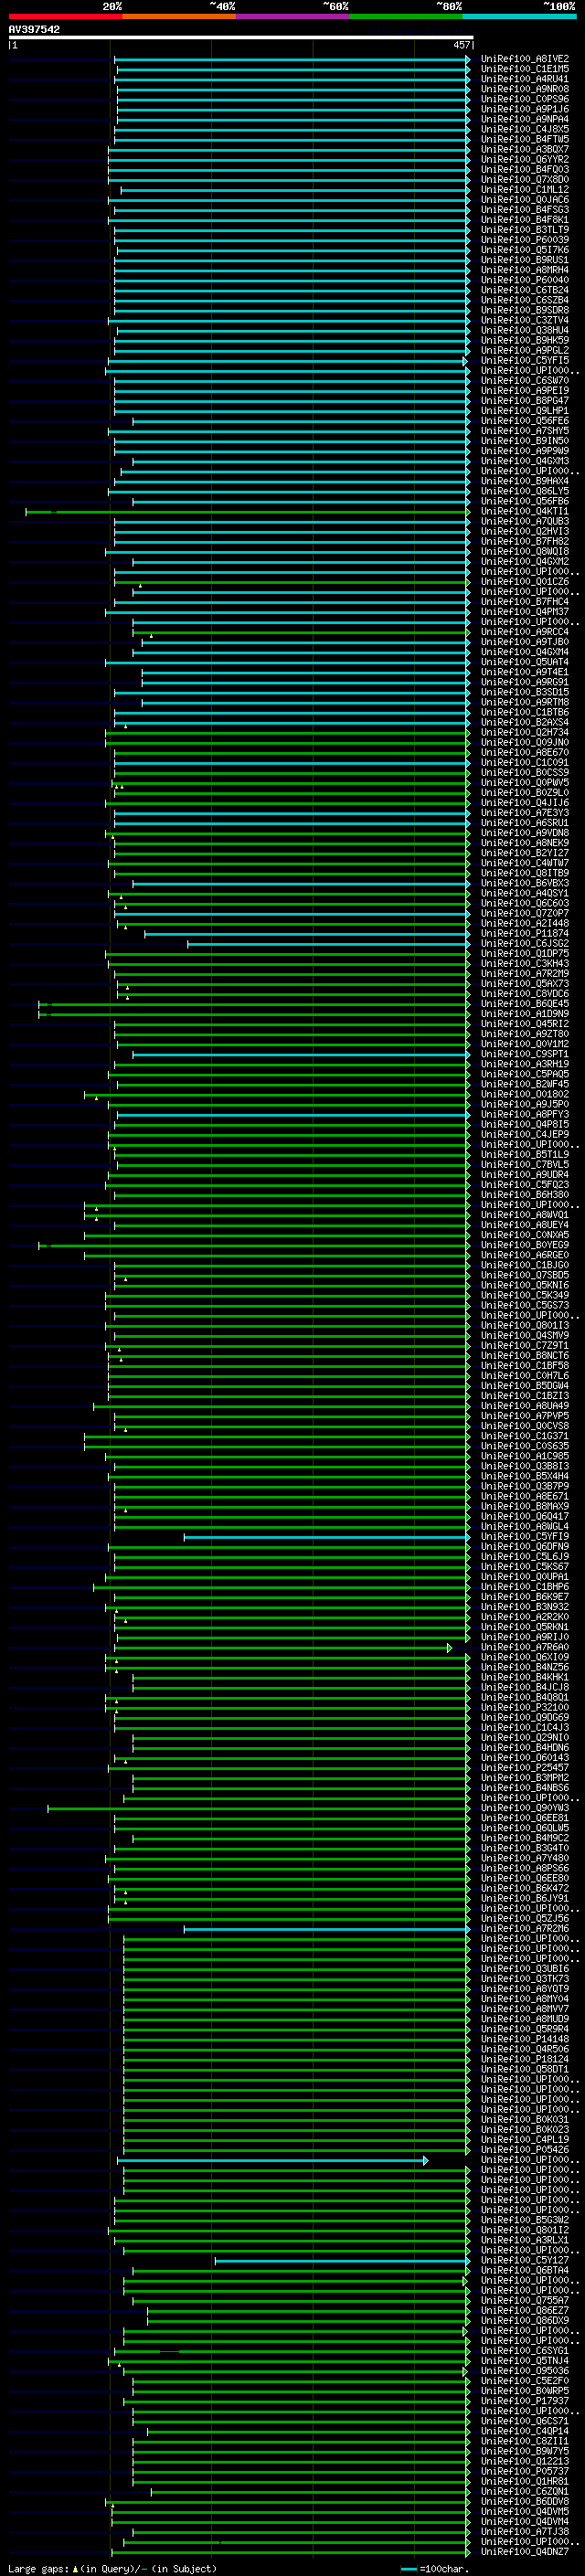Select hit label UniRef100_C1ML12
Image resolution: width=585 pixels, height=2576 pixels.
(525, 190)
